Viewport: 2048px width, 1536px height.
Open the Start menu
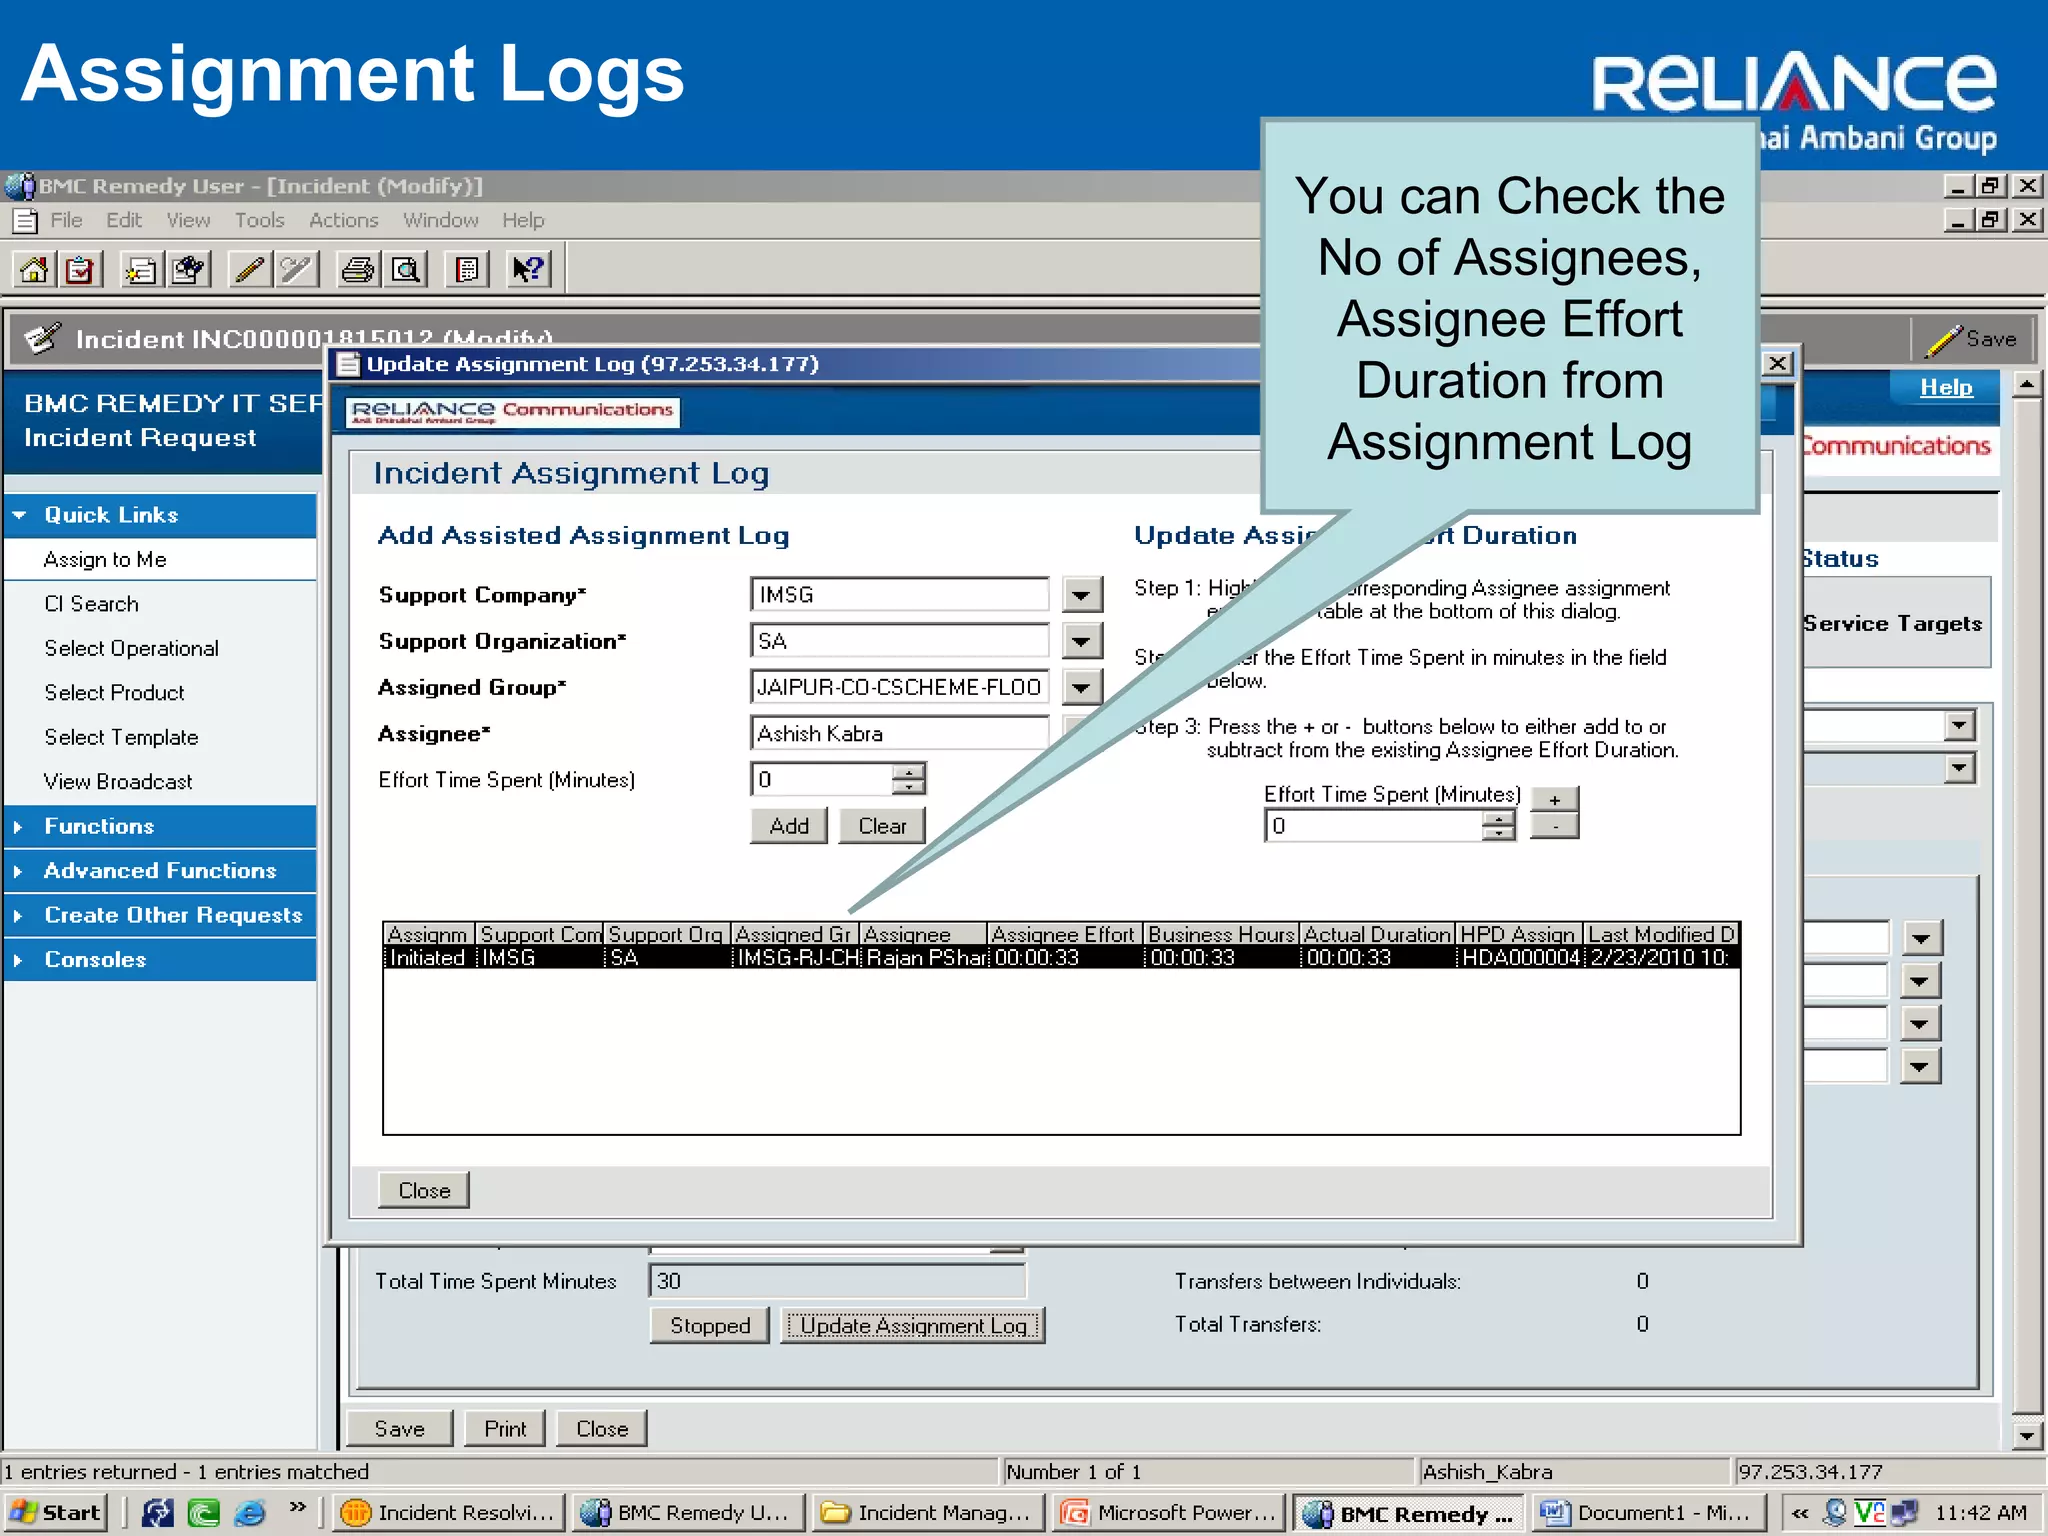pyautogui.click(x=55, y=1512)
